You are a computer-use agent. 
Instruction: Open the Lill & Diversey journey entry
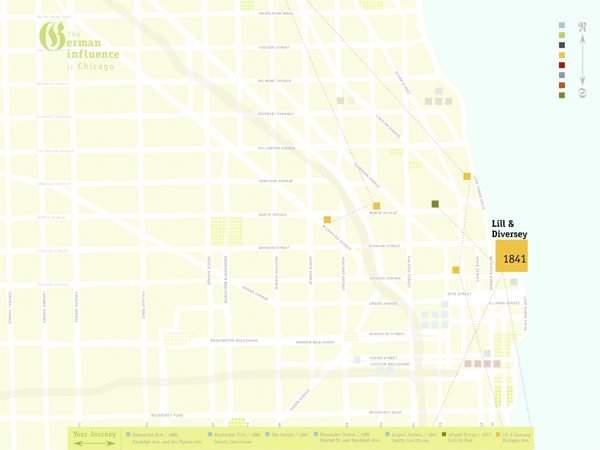pyautogui.click(x=513, y=438)
